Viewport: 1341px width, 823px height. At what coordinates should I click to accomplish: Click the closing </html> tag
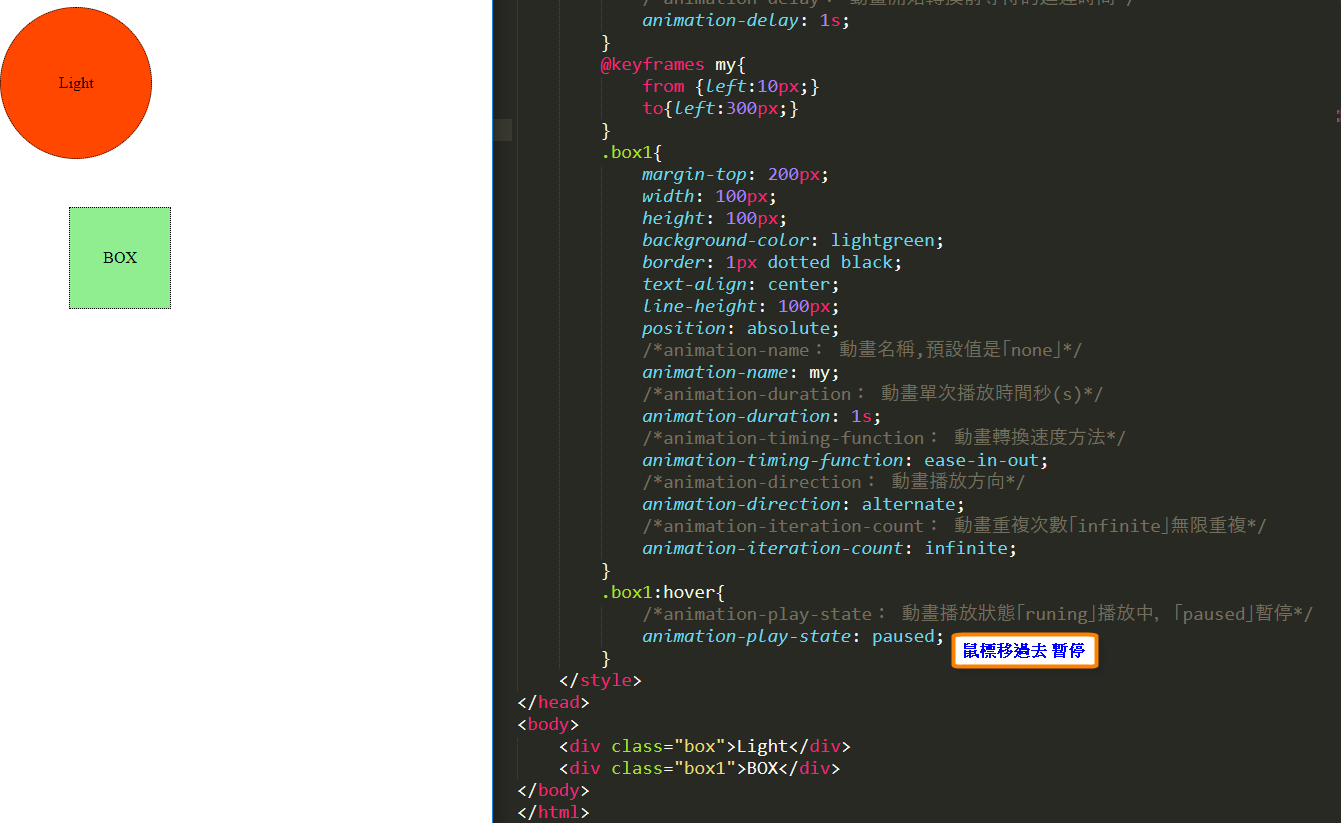pos(553,812)
